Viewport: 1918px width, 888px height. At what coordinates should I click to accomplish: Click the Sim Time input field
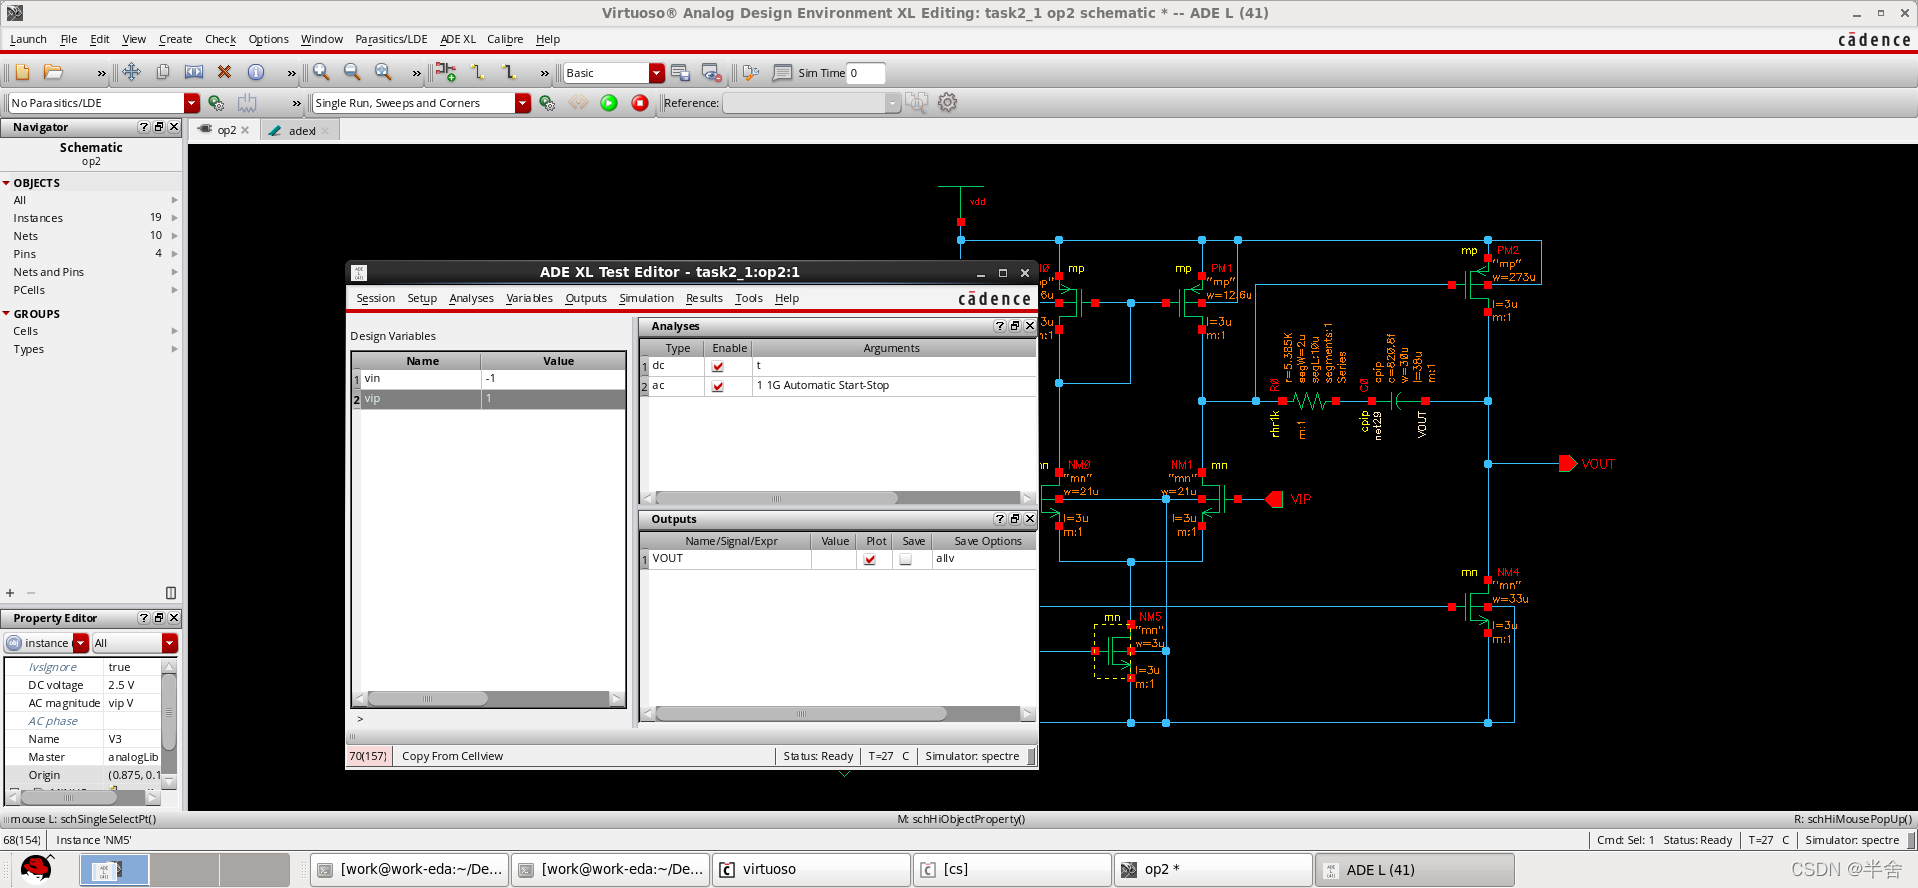coord(866,73)
